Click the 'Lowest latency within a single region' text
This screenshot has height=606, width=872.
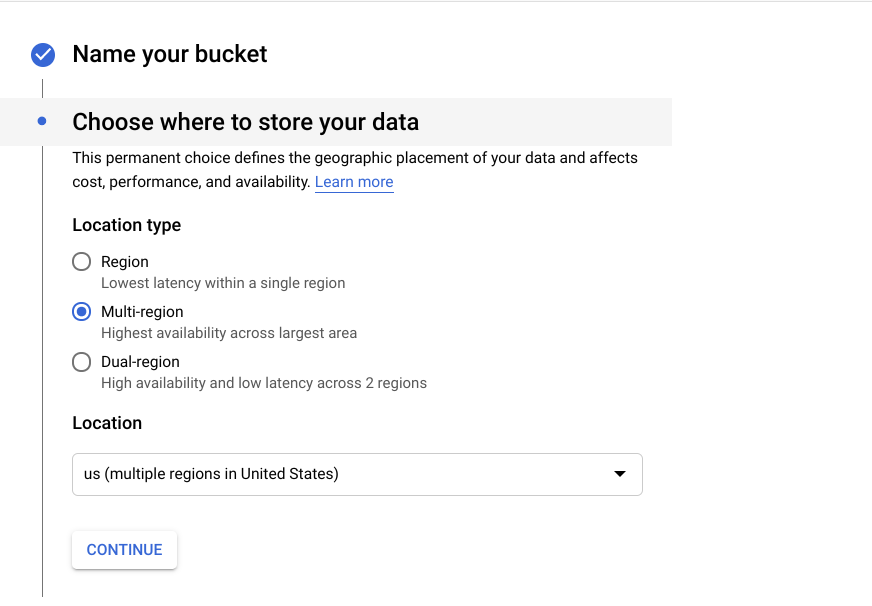click(222, 283)
